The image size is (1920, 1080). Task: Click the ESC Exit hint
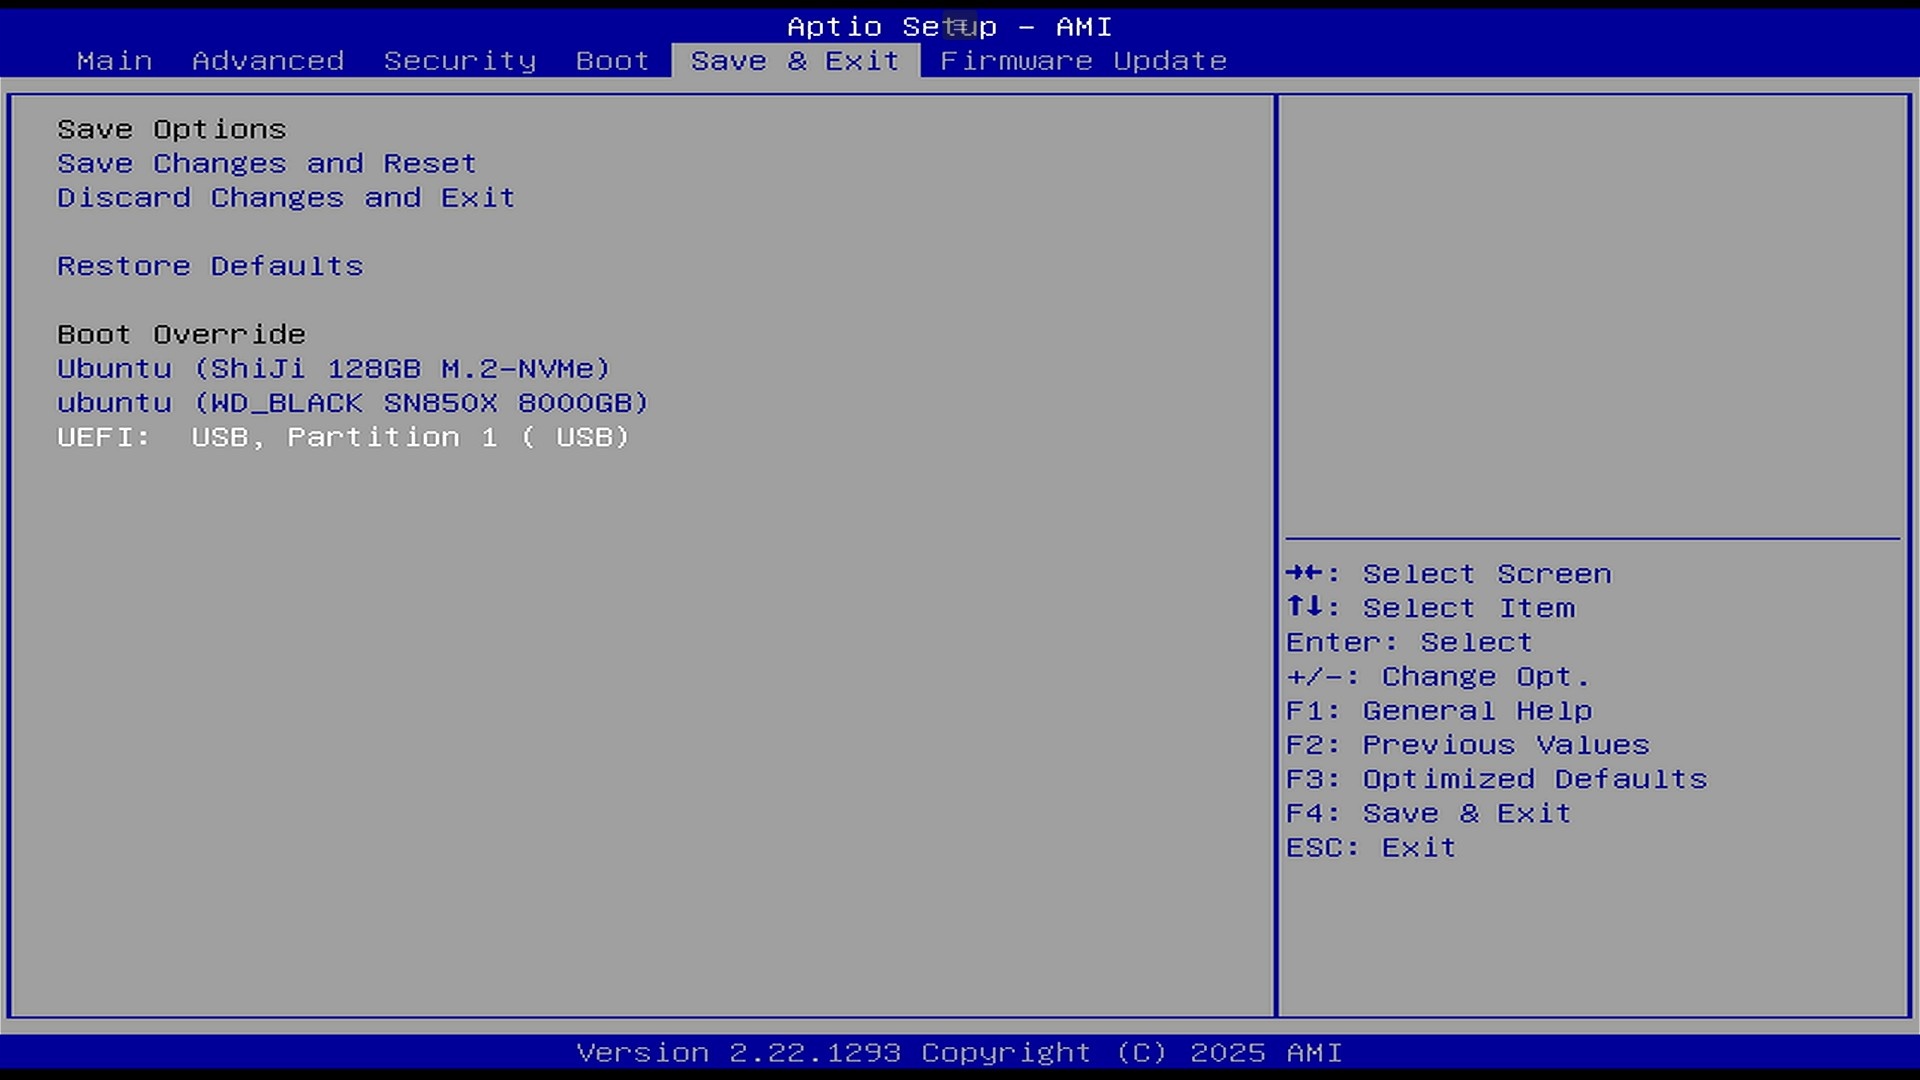click(x=1370, y=848)
